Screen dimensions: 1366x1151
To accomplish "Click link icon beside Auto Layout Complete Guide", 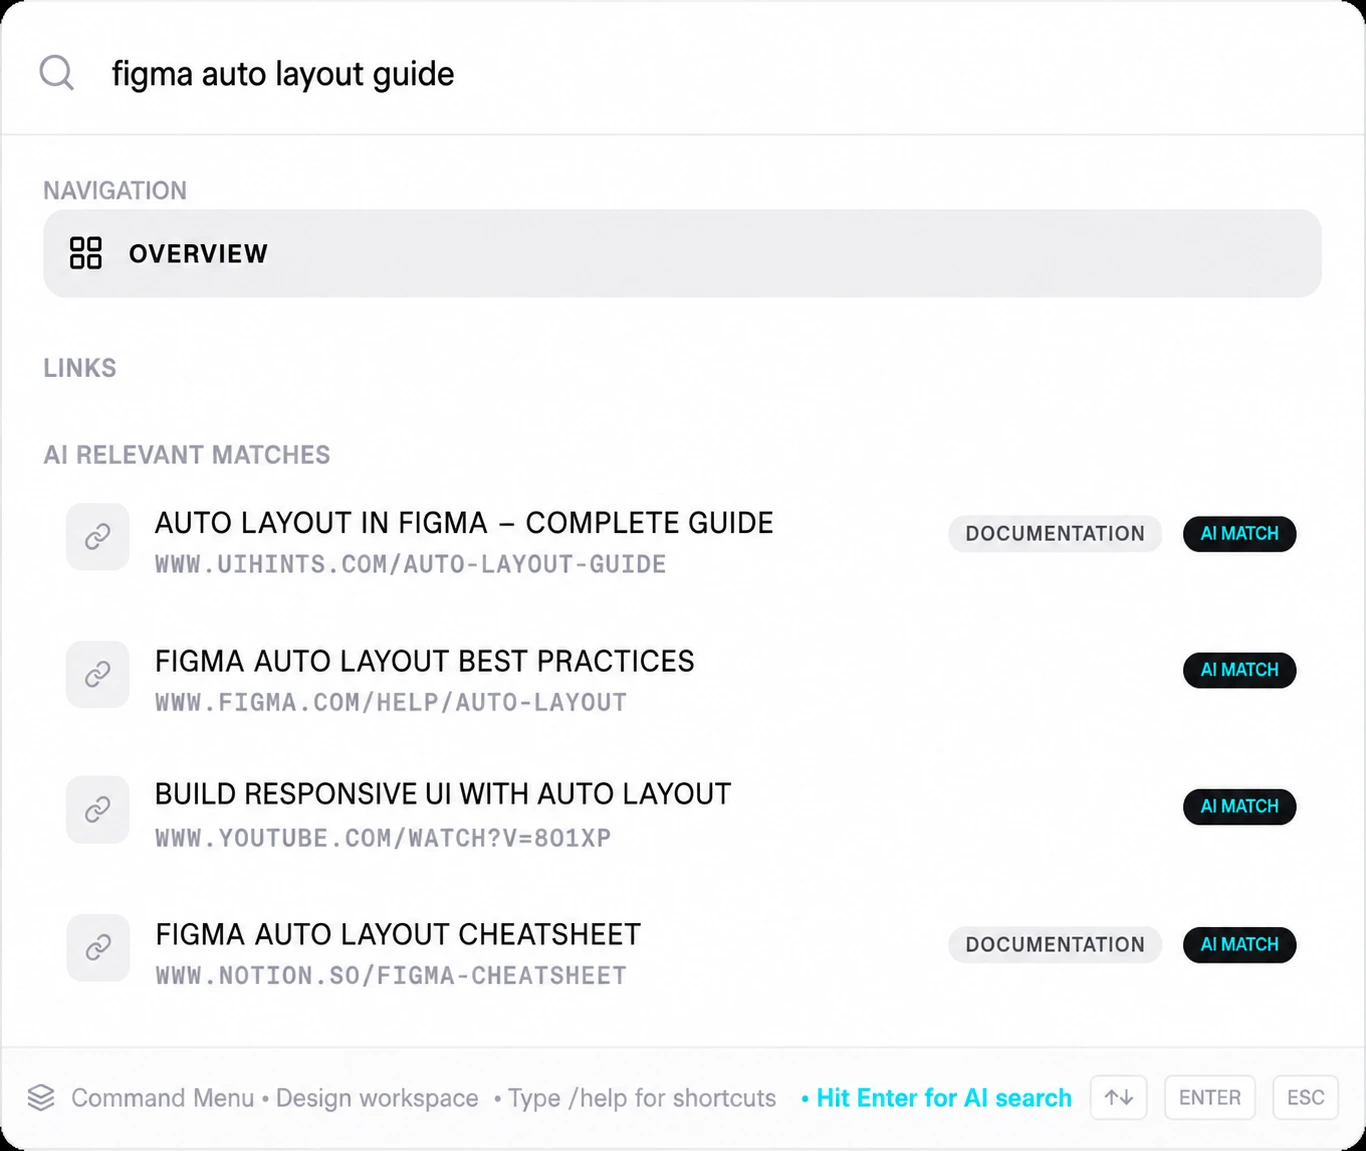I will coord(97,537).
